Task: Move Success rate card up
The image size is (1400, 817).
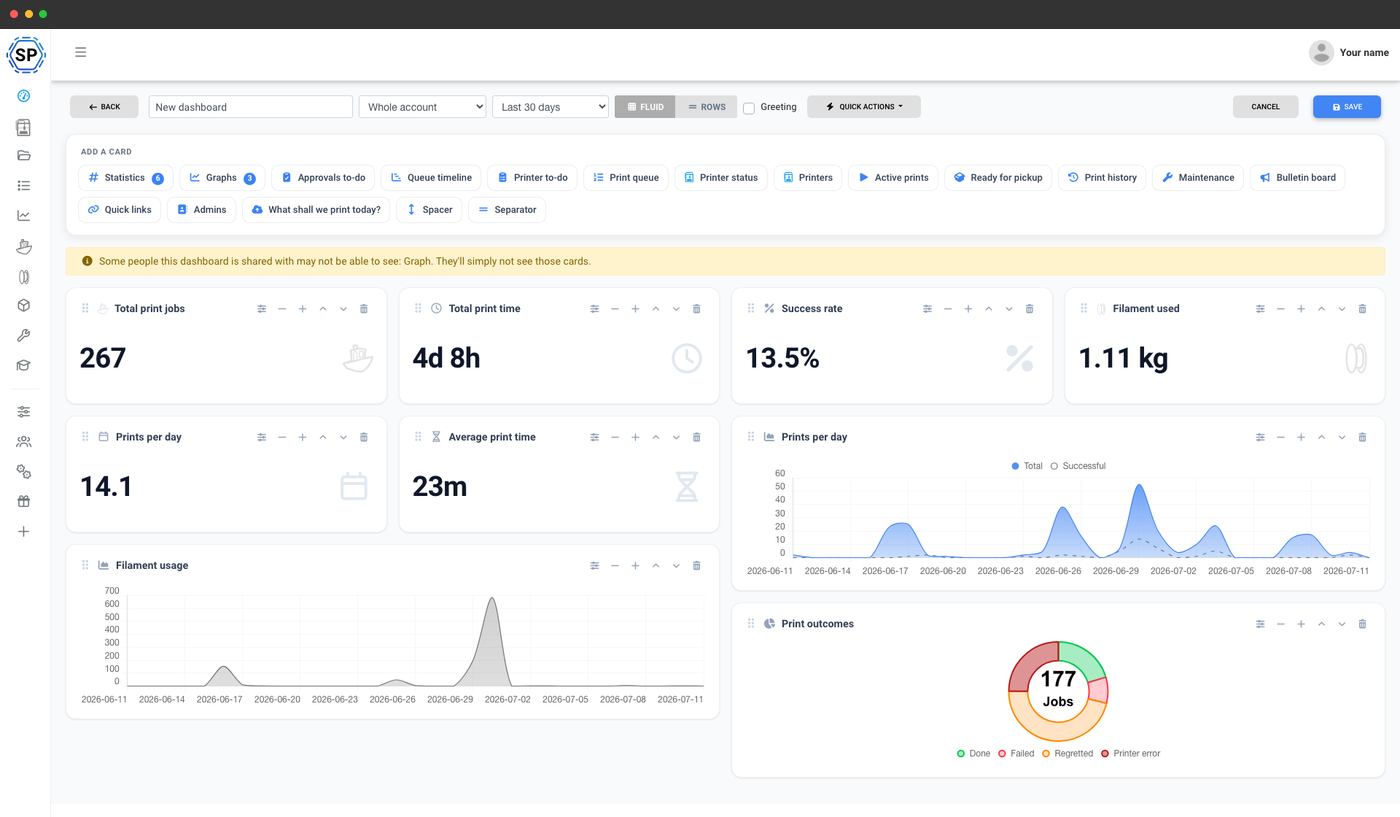Action: [x=989, y=309]
